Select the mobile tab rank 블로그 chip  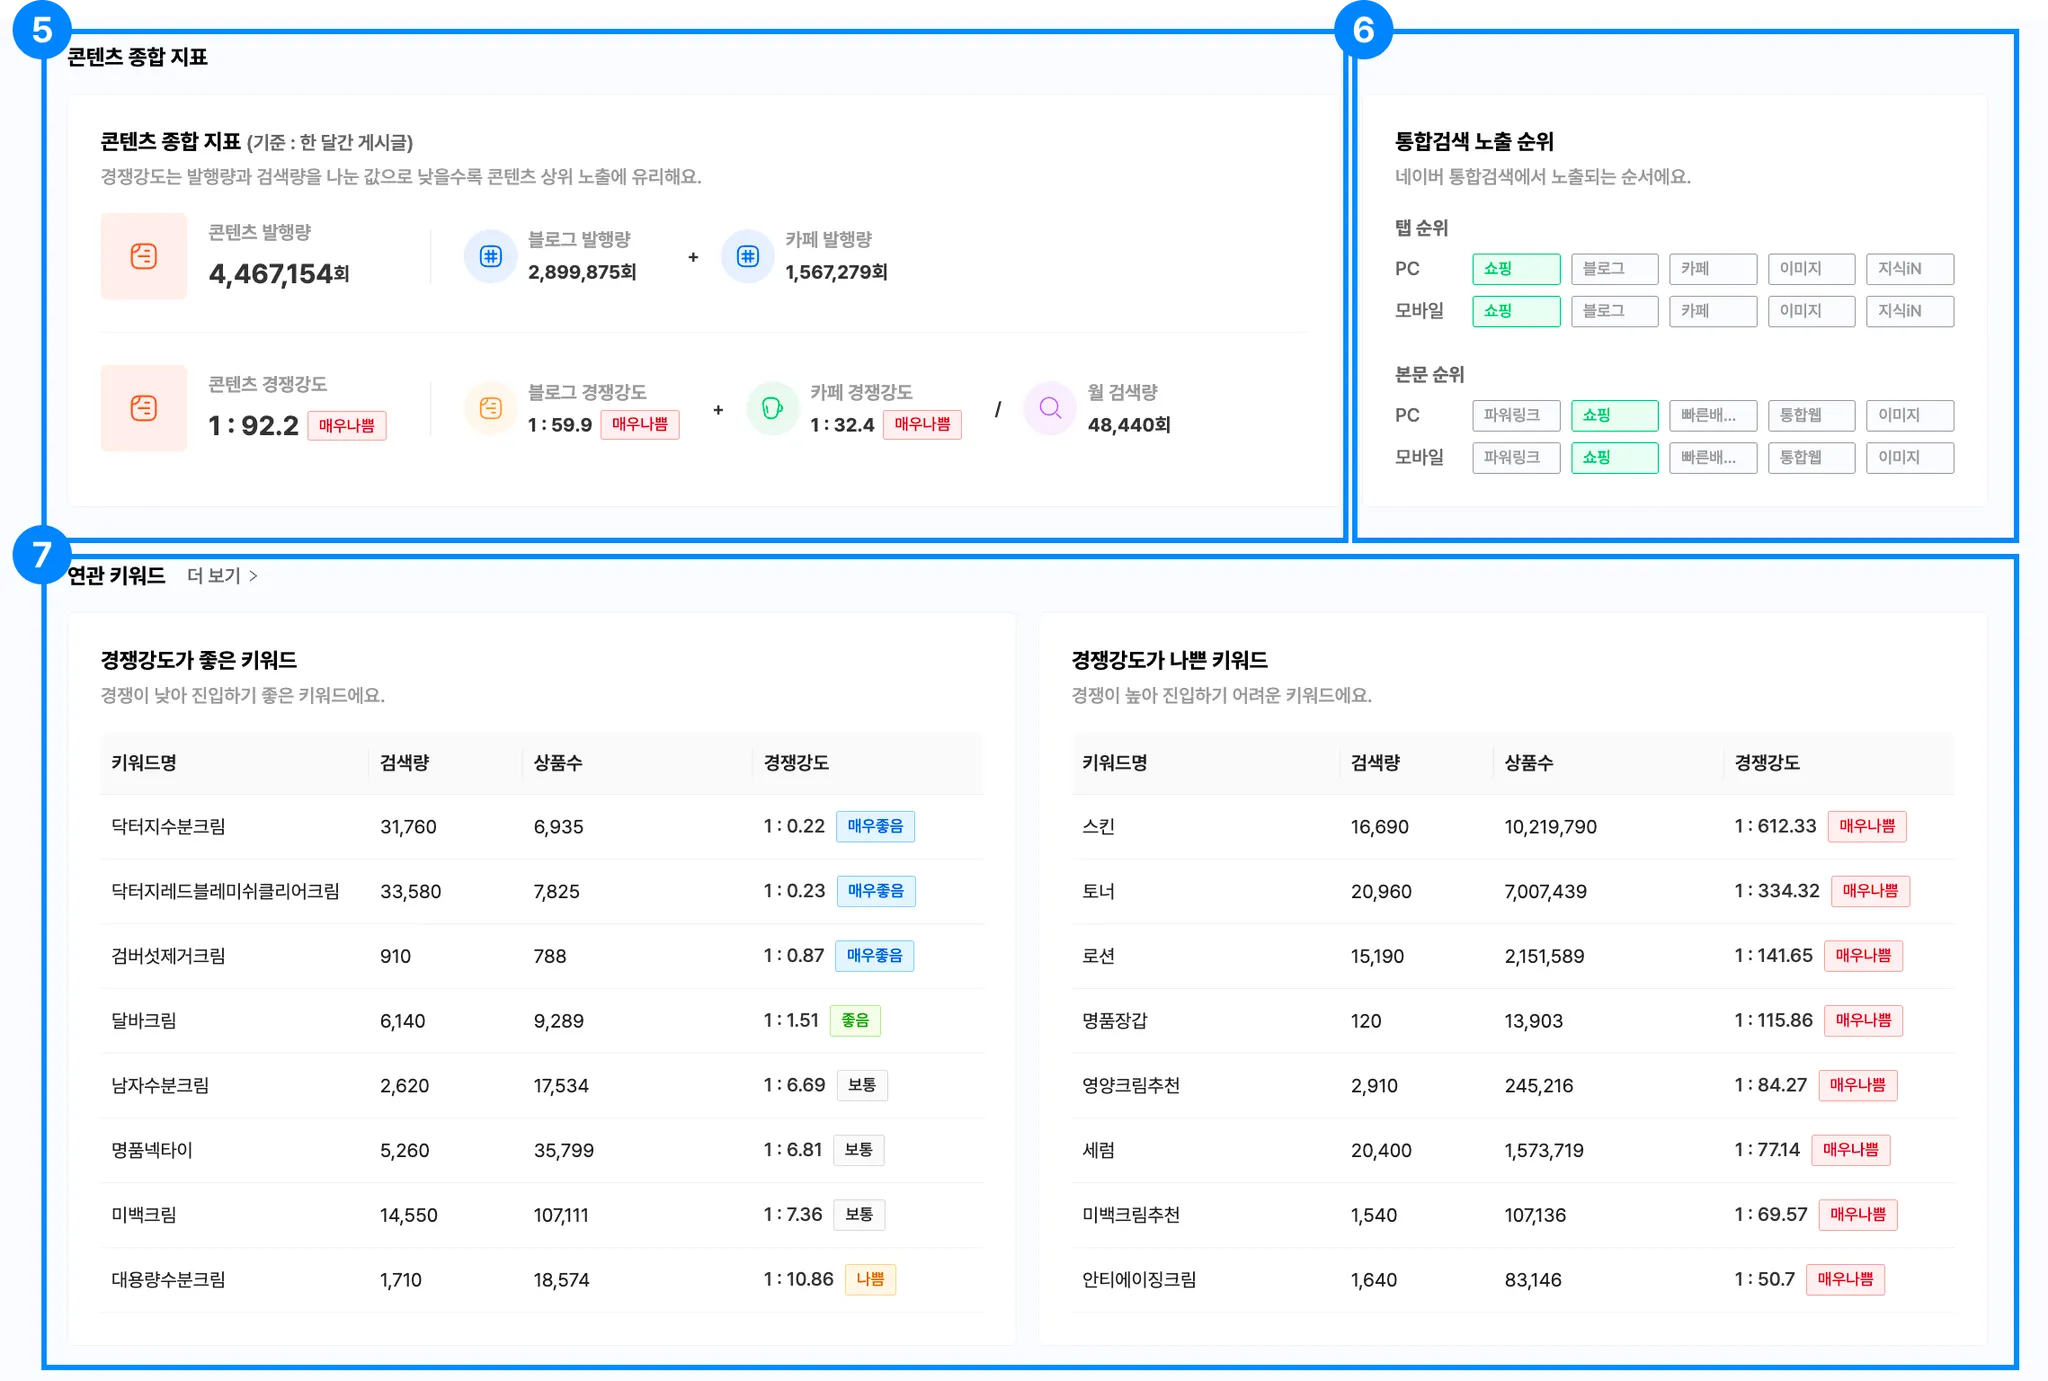pyautogui.click(x=1614, y=311)
